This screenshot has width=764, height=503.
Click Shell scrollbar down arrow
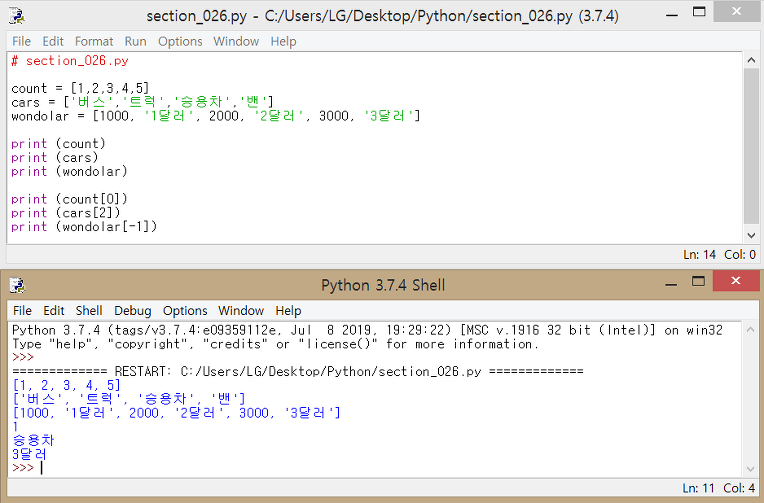(751, 469)
